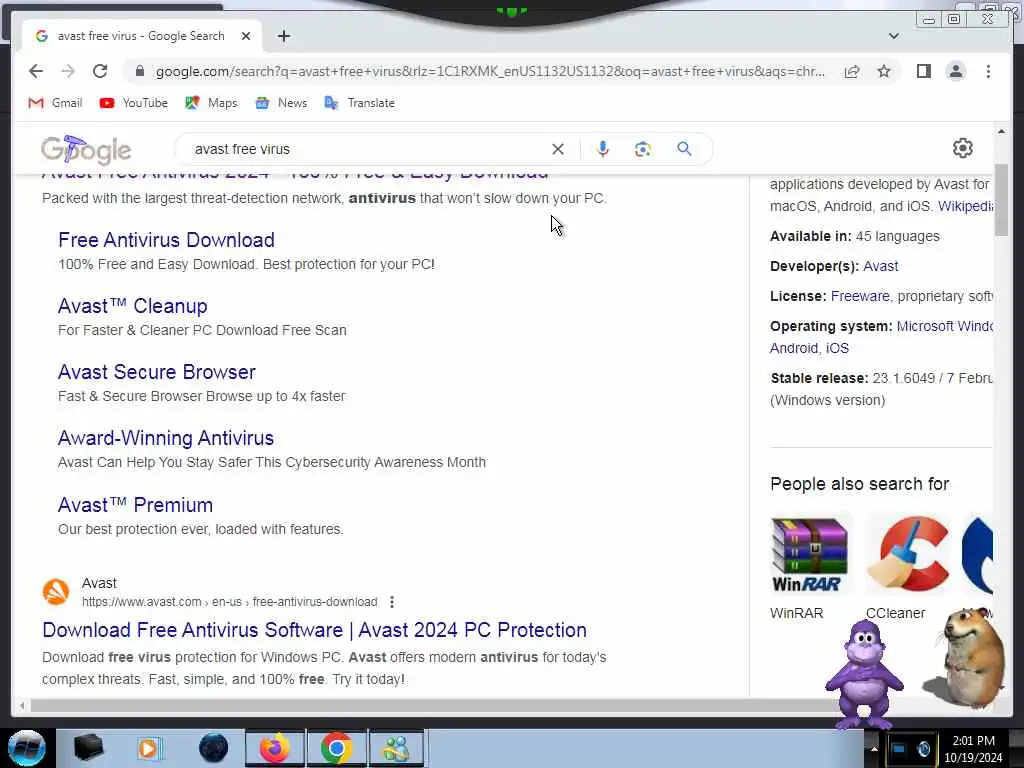Image resolution: width=1024 pixels, height=768 pixels.
Task: Open Avast Premium link
Action: point(135,505)
